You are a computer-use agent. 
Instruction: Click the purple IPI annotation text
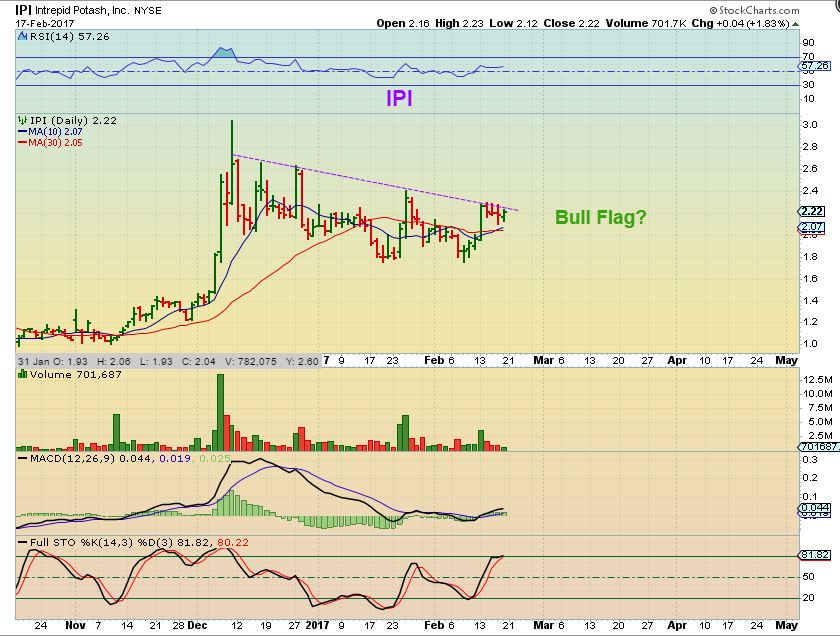point(400,98)
